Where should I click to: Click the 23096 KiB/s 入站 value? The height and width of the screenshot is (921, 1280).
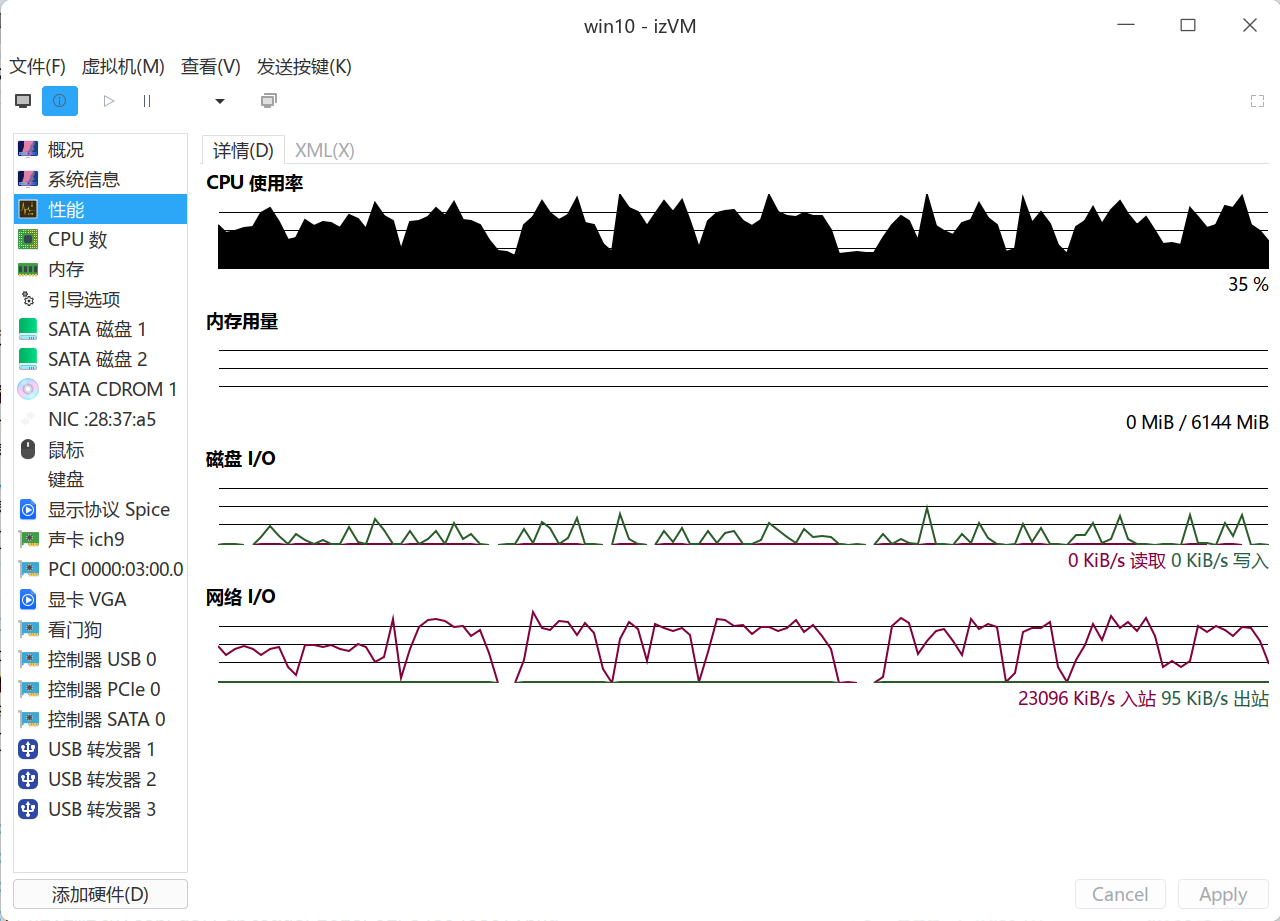1087,699
